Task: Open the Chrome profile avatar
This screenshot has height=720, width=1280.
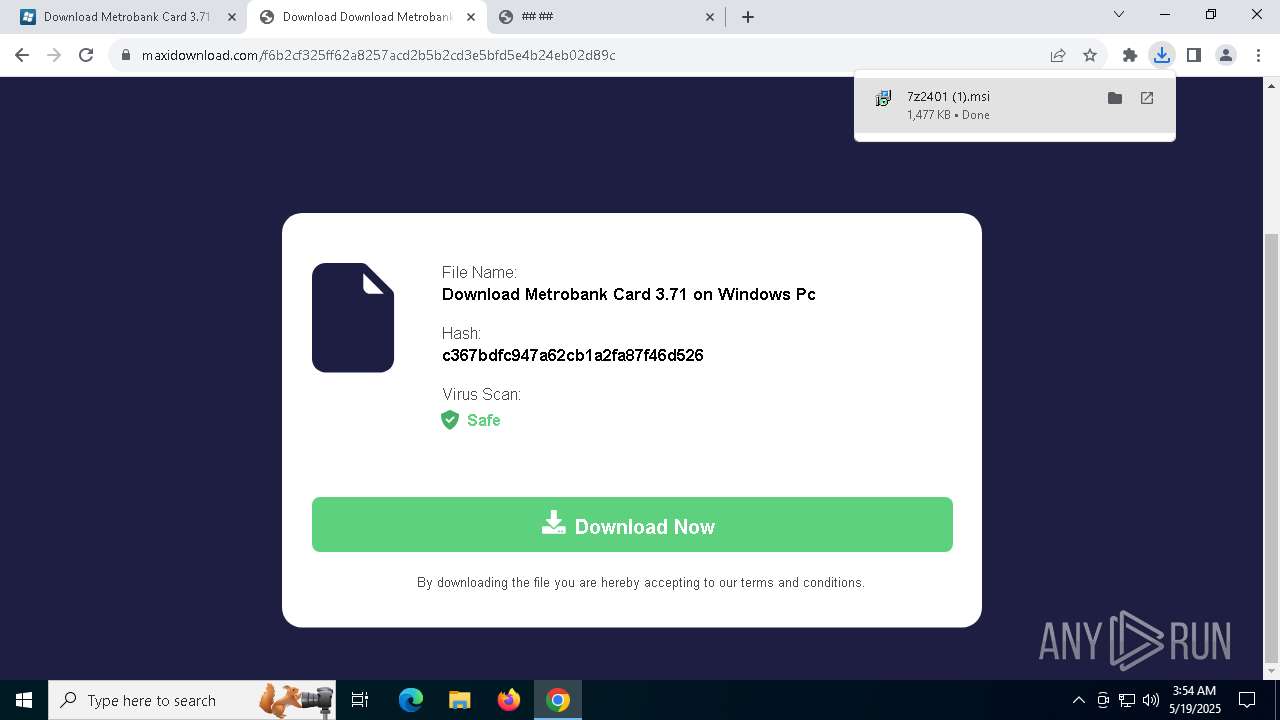Action: [1226, 55]
